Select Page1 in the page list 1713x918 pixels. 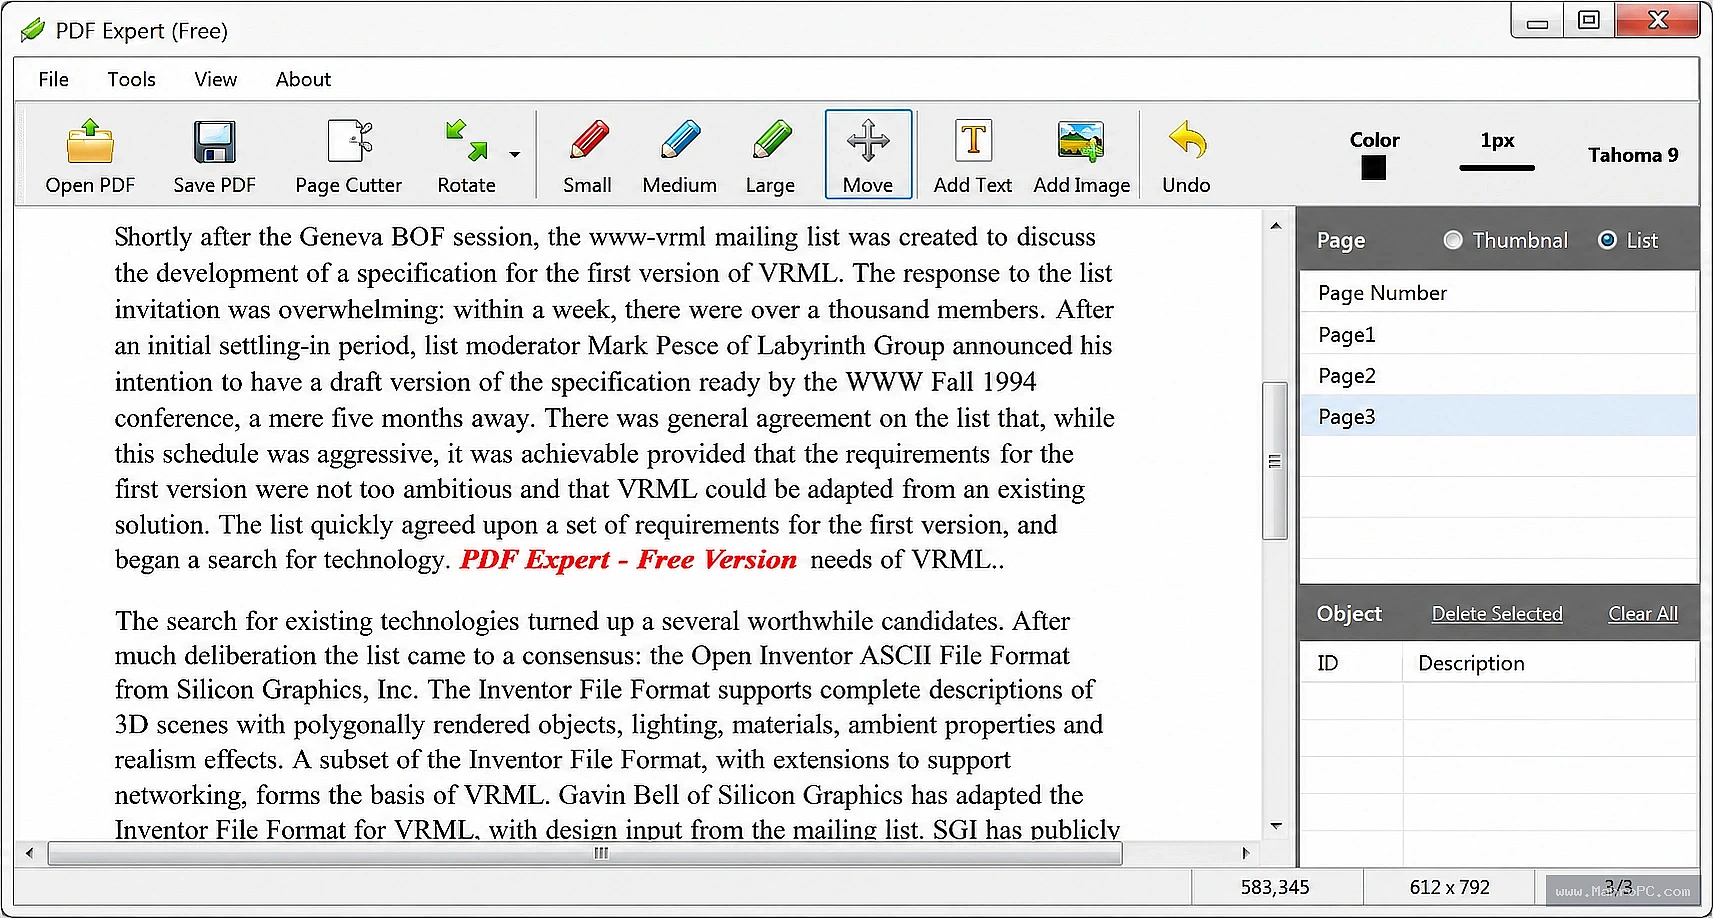click(1498, 334)
